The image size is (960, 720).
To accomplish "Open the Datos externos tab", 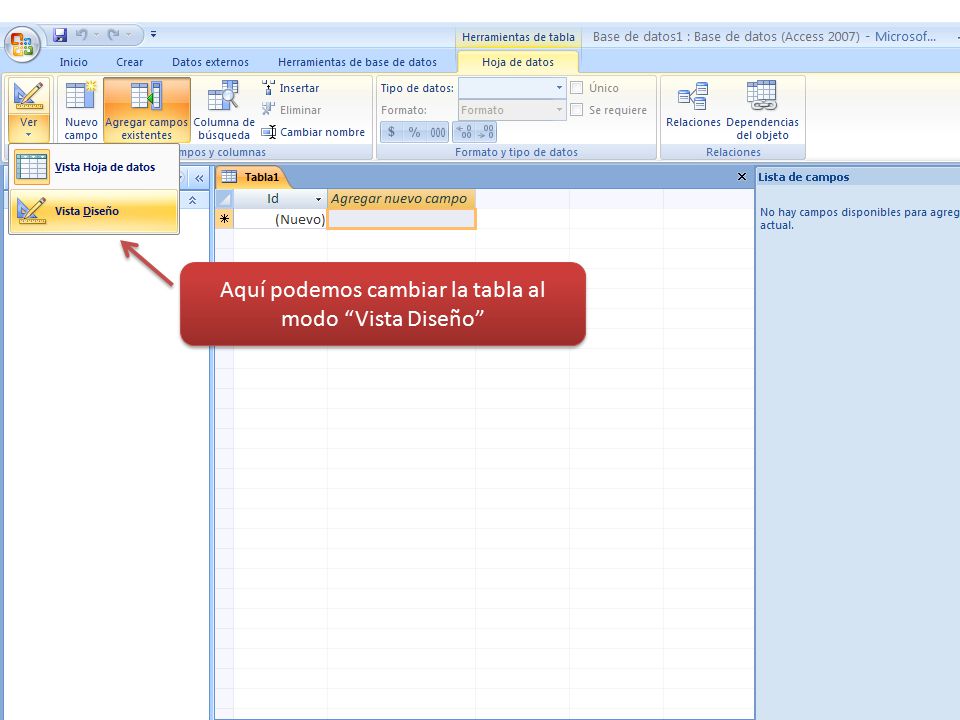I will (x=210, y=62).
